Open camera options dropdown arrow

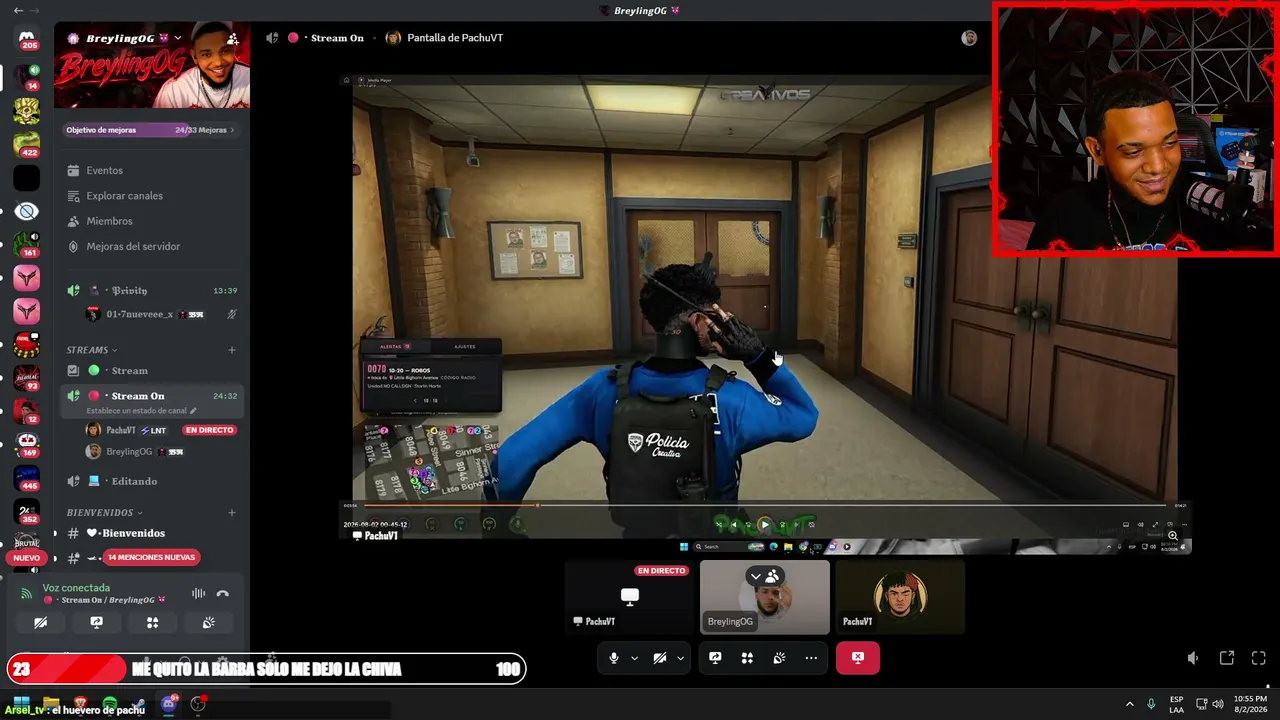pyautogui.click(x=680, y=658)
